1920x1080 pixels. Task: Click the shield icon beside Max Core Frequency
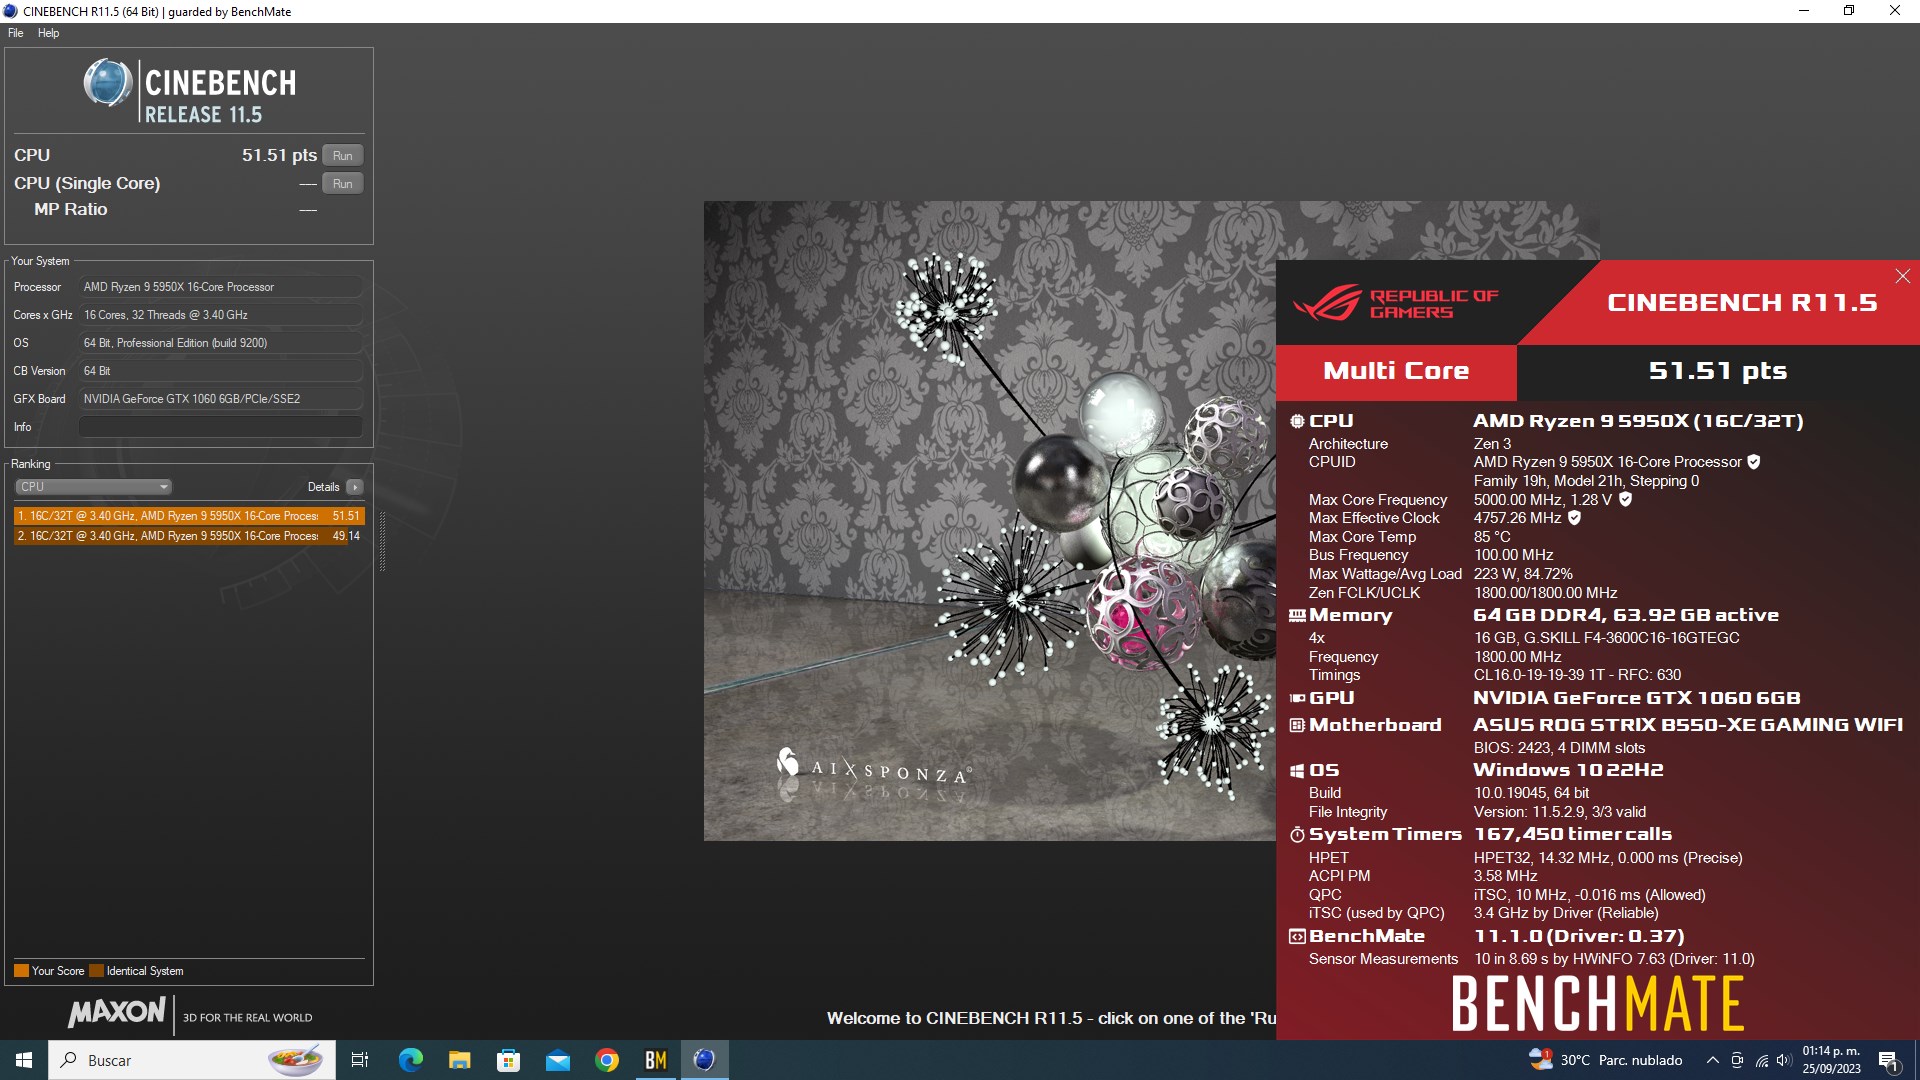click(1626, 499)
